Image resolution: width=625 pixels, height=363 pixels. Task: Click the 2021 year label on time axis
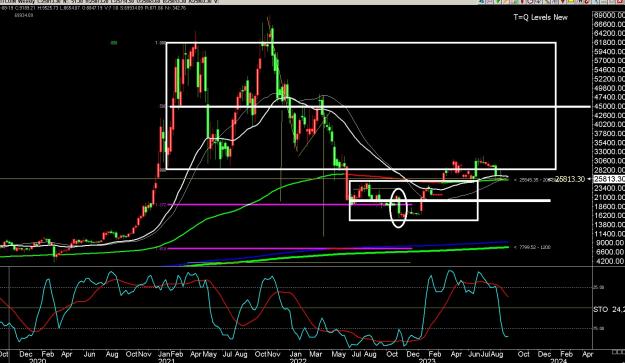point(166,361)
